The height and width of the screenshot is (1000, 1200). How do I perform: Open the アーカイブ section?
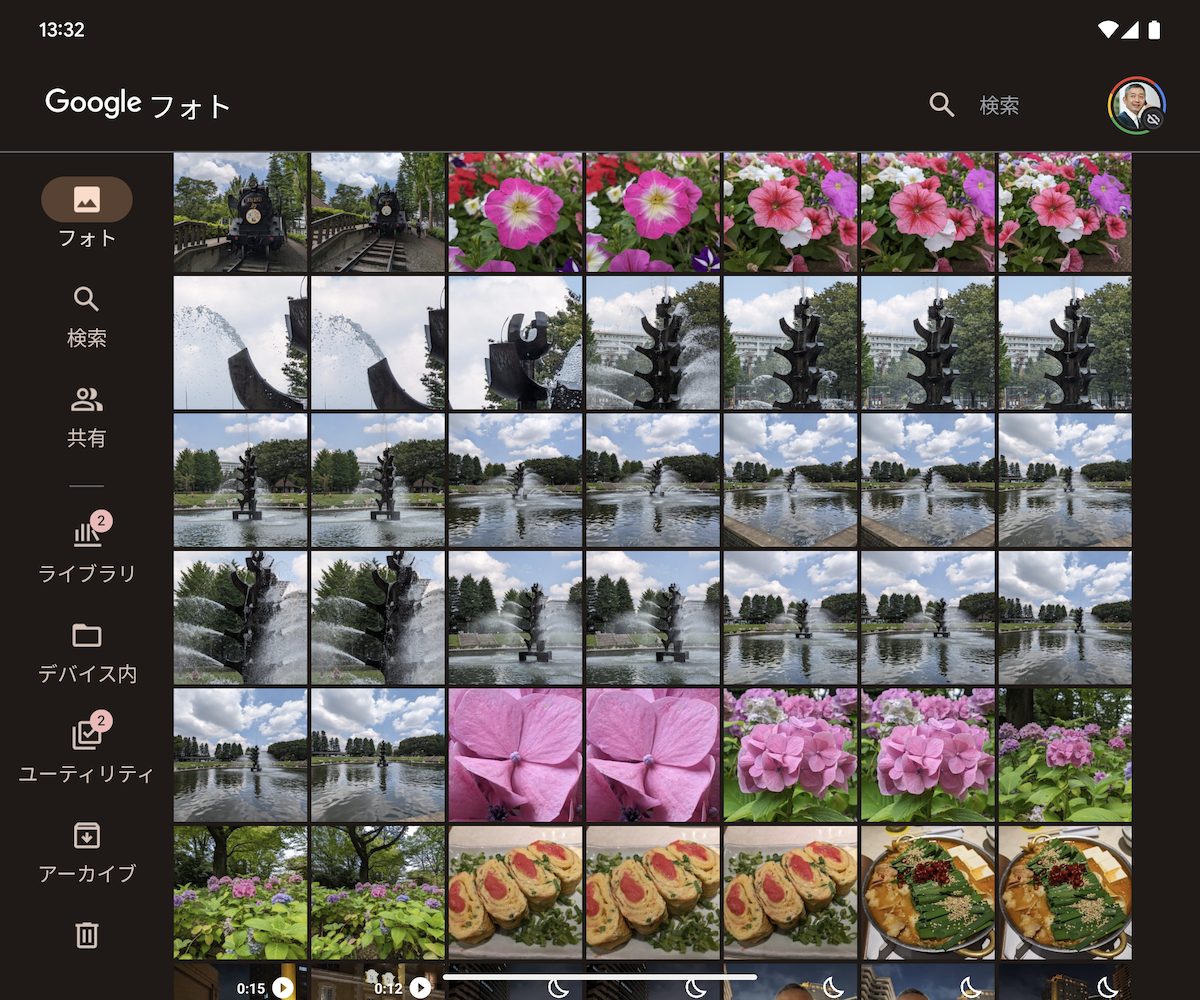87,853
